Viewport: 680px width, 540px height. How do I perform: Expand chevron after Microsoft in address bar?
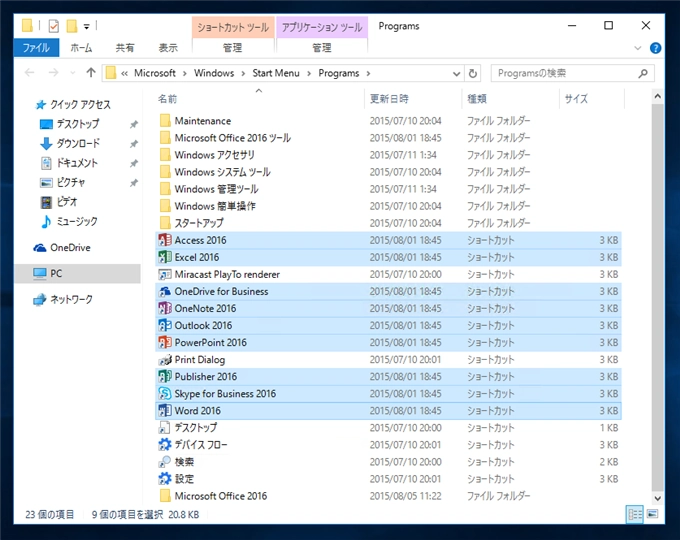tap(185, 73)
